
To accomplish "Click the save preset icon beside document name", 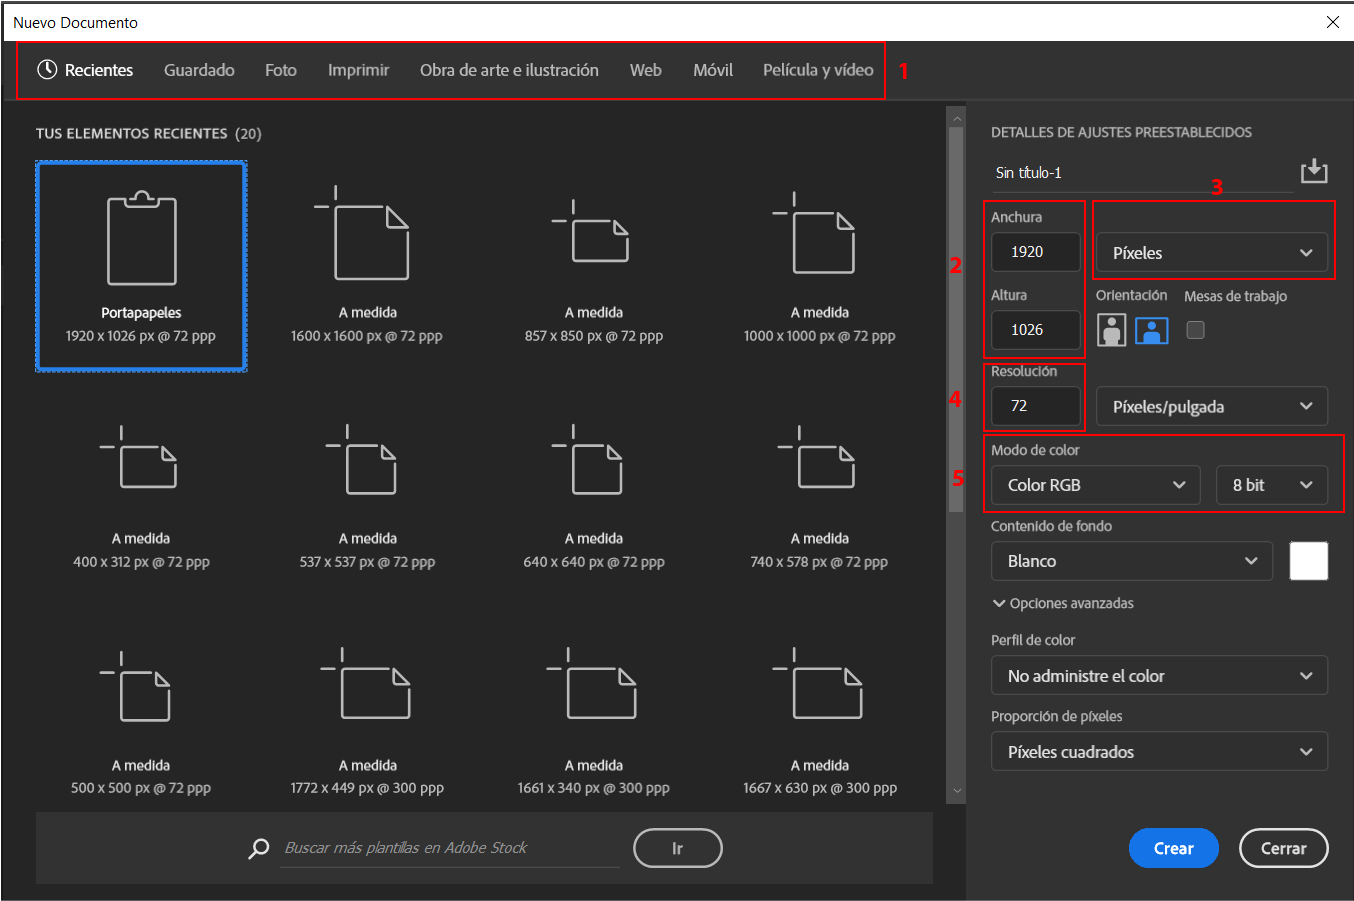I will click(1314, 171).
